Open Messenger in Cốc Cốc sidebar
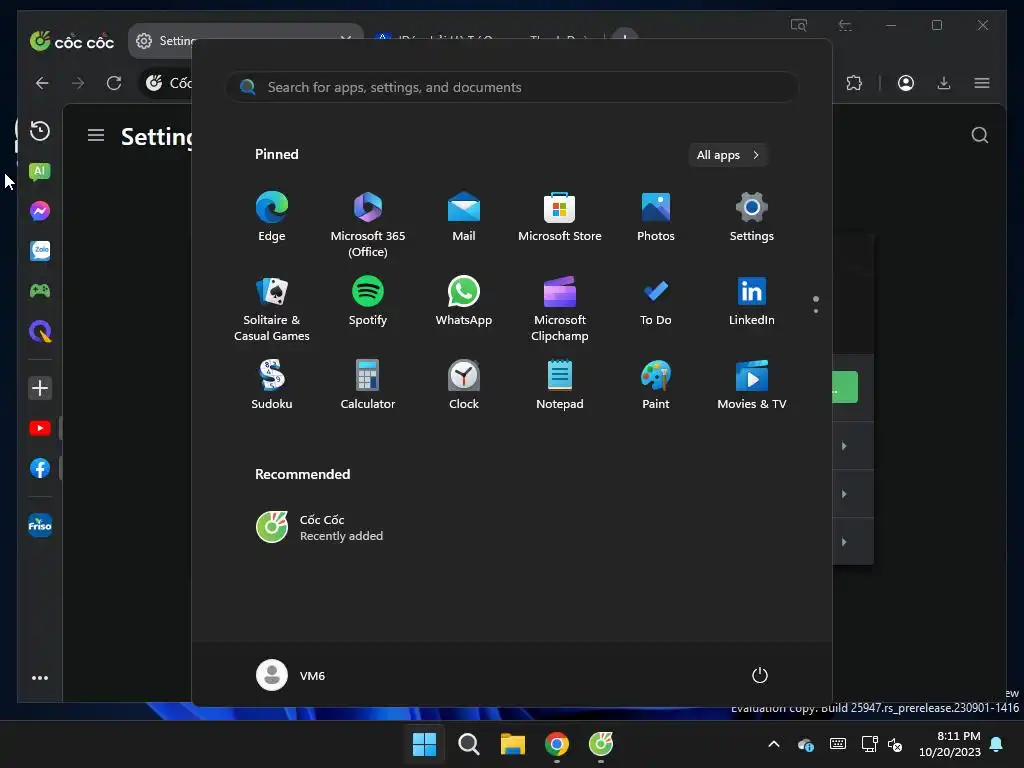Viewport: 1024px width, 768px height. point(40,211)
